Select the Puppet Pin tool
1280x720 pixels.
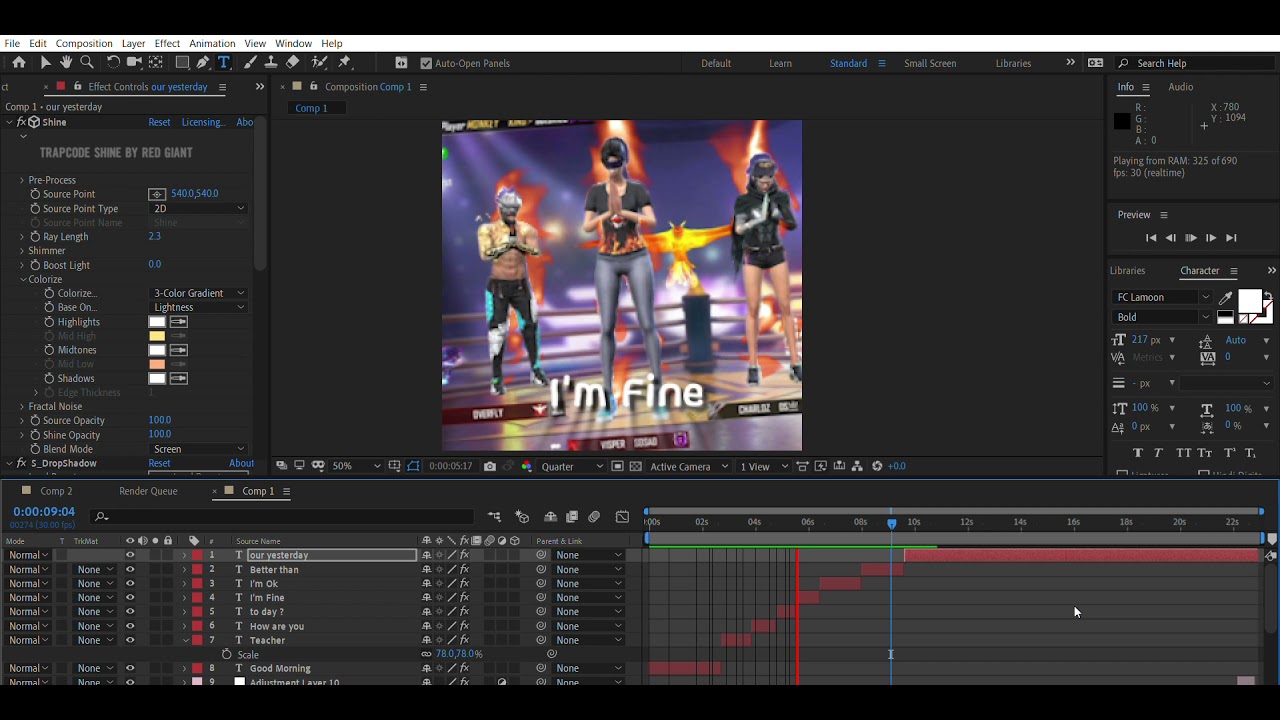[345, 63]
